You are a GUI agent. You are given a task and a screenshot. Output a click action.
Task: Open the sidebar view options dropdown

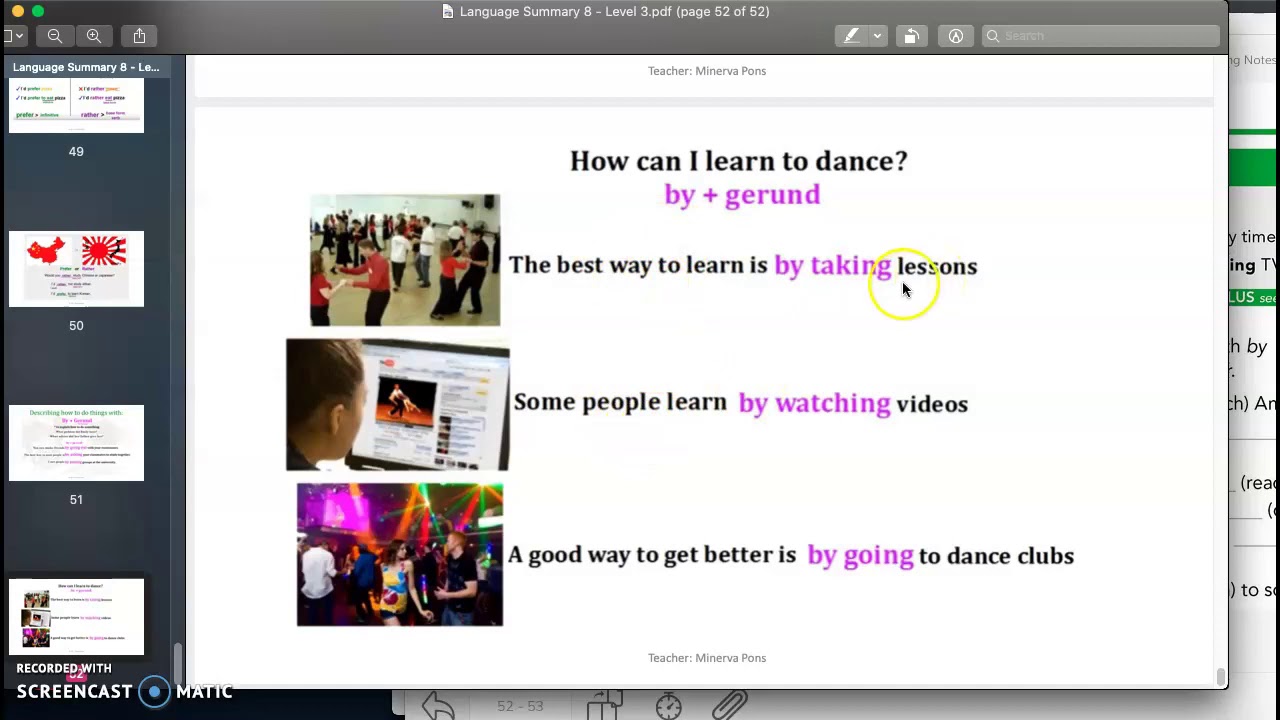13,36
